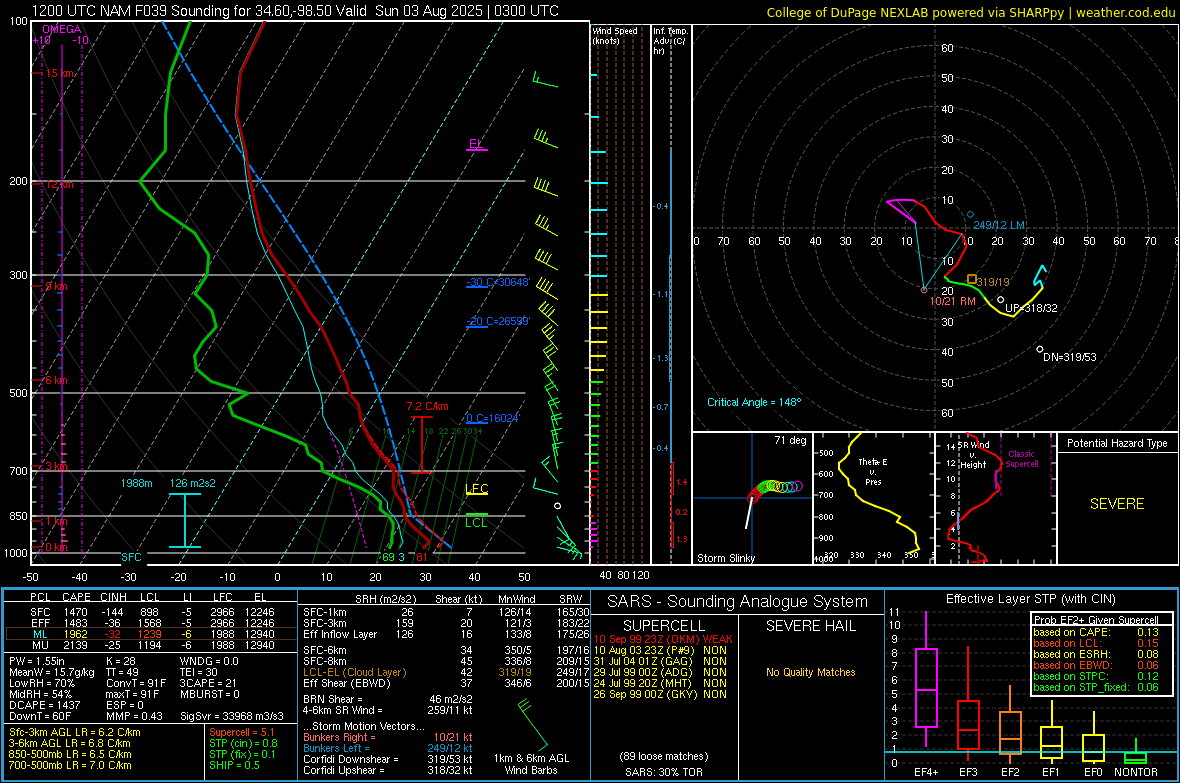The height and width of the screenshot is (783, 1180).
Task: Click the yellow SEVERE hazard text
Action: pyautogui.click(x=1117, y=504)
